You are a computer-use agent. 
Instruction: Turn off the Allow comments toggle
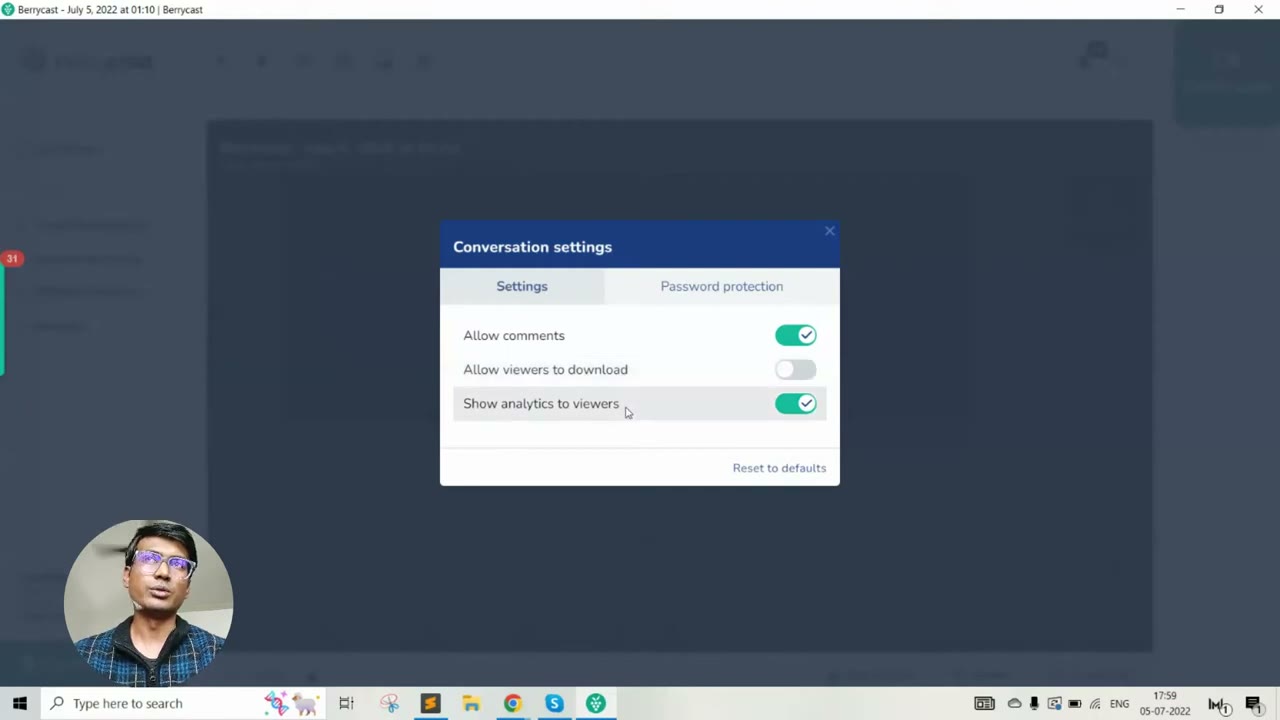coord(796,335)
